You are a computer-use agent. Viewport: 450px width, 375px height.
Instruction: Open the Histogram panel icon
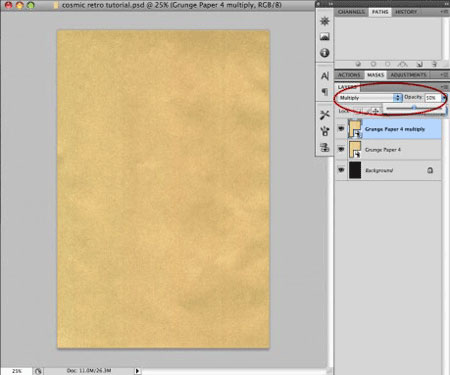325,36
